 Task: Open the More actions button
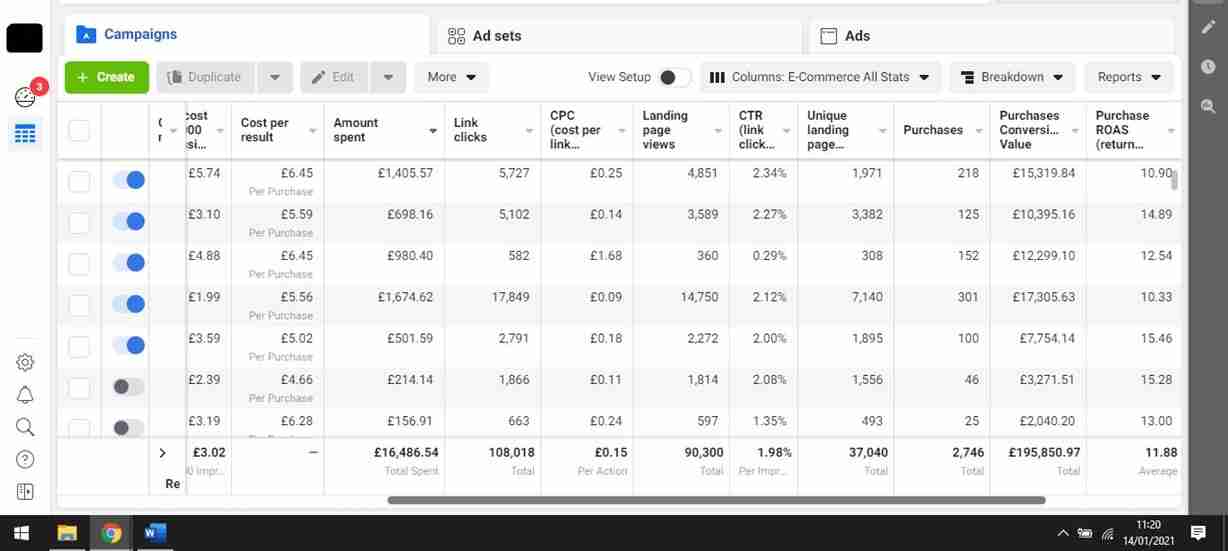[450, 77]
